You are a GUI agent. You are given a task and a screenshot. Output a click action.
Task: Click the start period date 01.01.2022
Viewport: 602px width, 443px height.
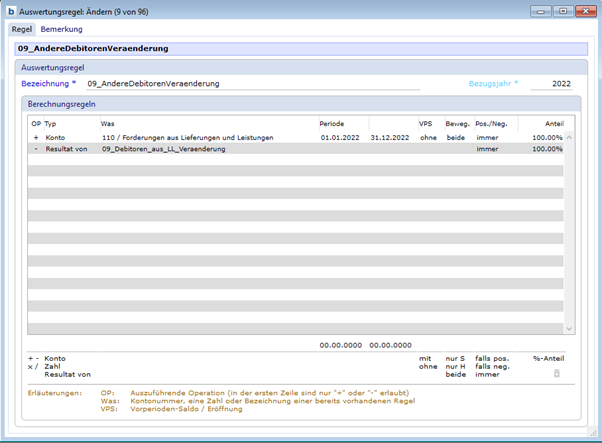[x=341, y=137]
